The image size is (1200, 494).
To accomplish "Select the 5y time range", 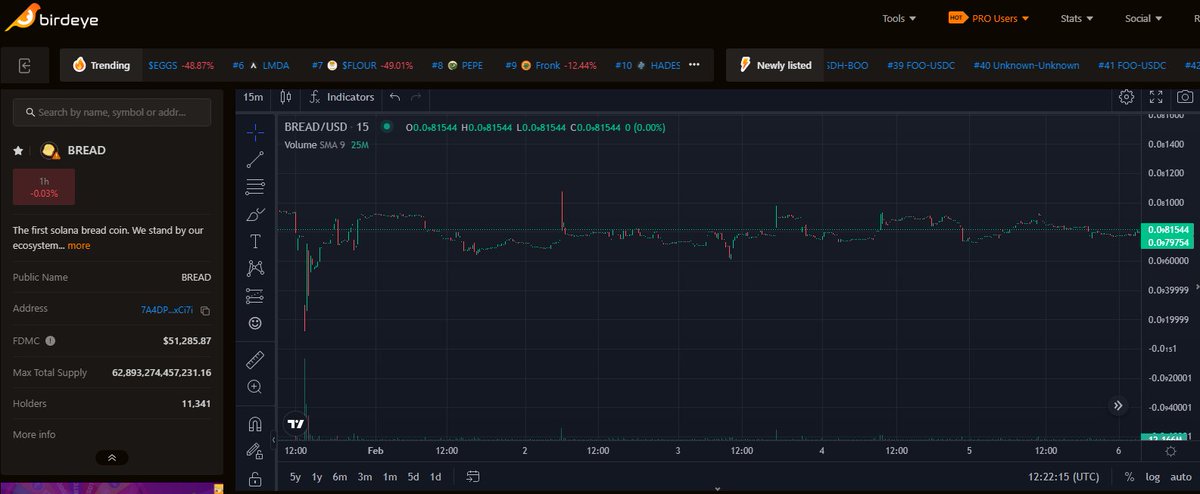I will 295,477.
